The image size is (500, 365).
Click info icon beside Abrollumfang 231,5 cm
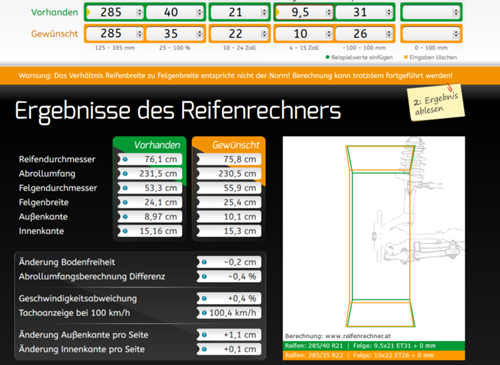[125, 174]
